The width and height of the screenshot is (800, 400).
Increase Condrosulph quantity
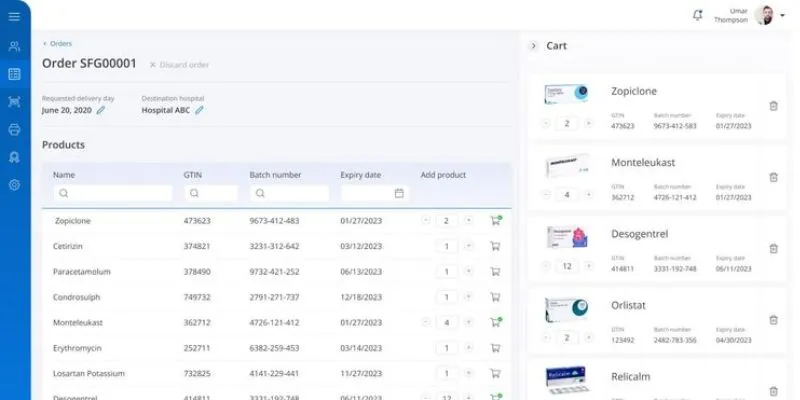[468, 297]
